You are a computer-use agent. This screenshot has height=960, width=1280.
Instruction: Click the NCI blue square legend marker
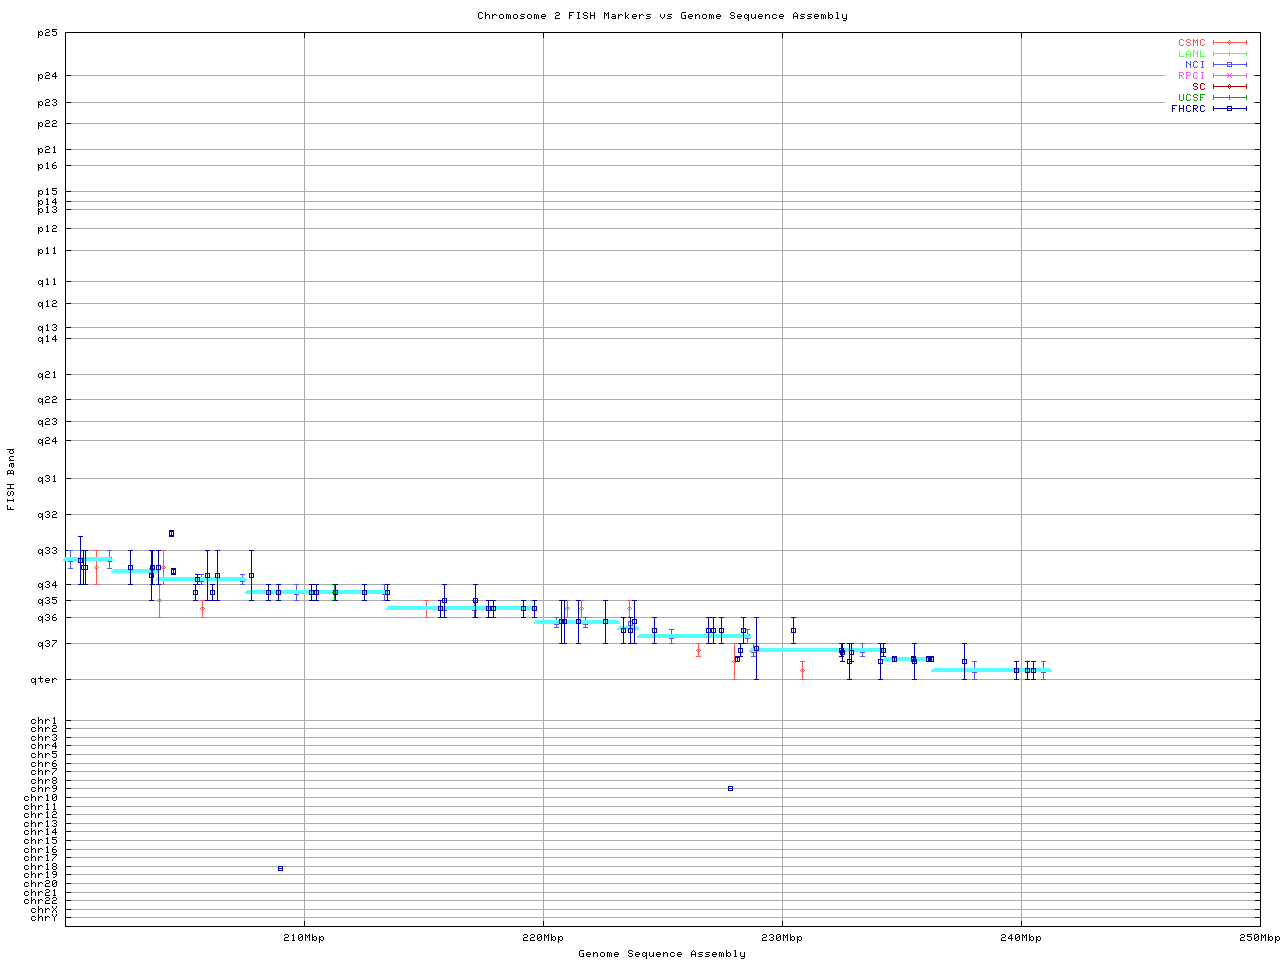pos(1229,65)
